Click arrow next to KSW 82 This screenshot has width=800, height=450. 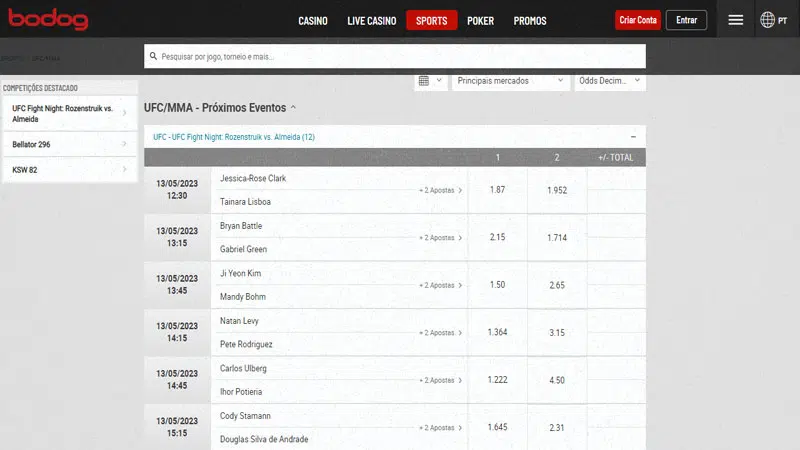124,170
